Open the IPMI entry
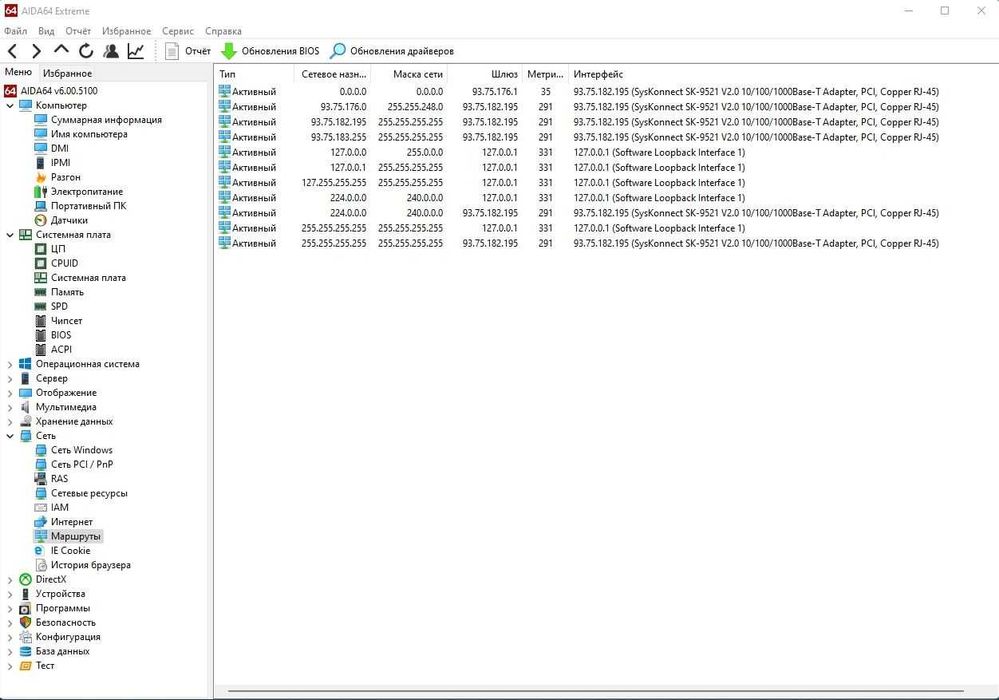Screen dimensions: 999x700 coord(61,163)
